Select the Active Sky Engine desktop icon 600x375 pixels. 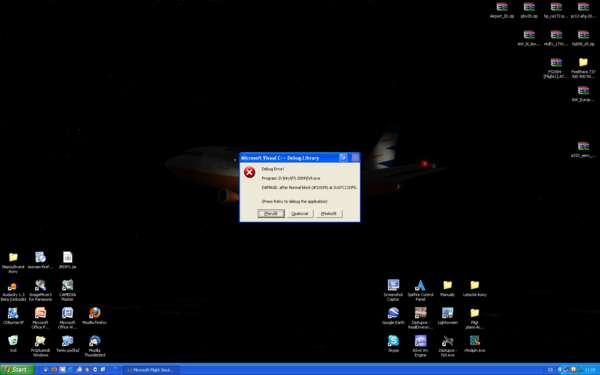420,346
